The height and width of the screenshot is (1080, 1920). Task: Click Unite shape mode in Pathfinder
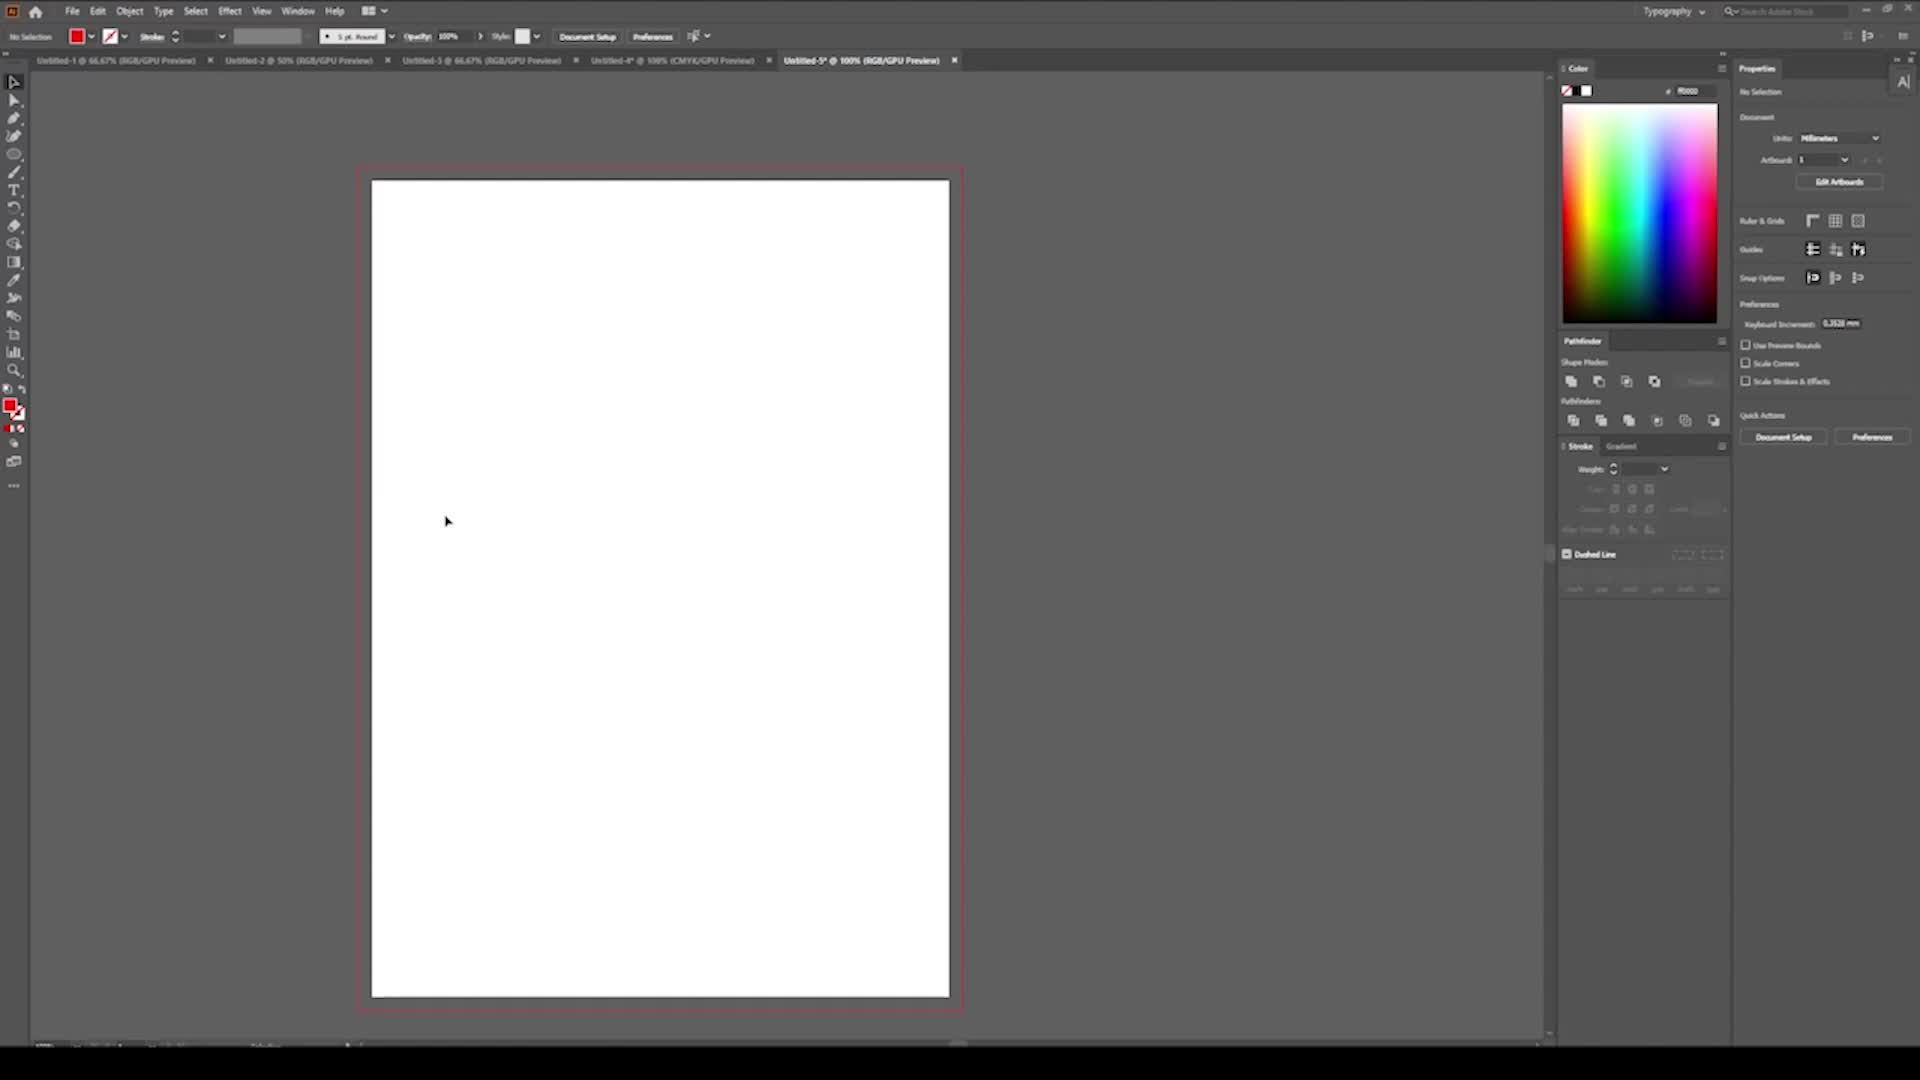tap(1571, 382)
